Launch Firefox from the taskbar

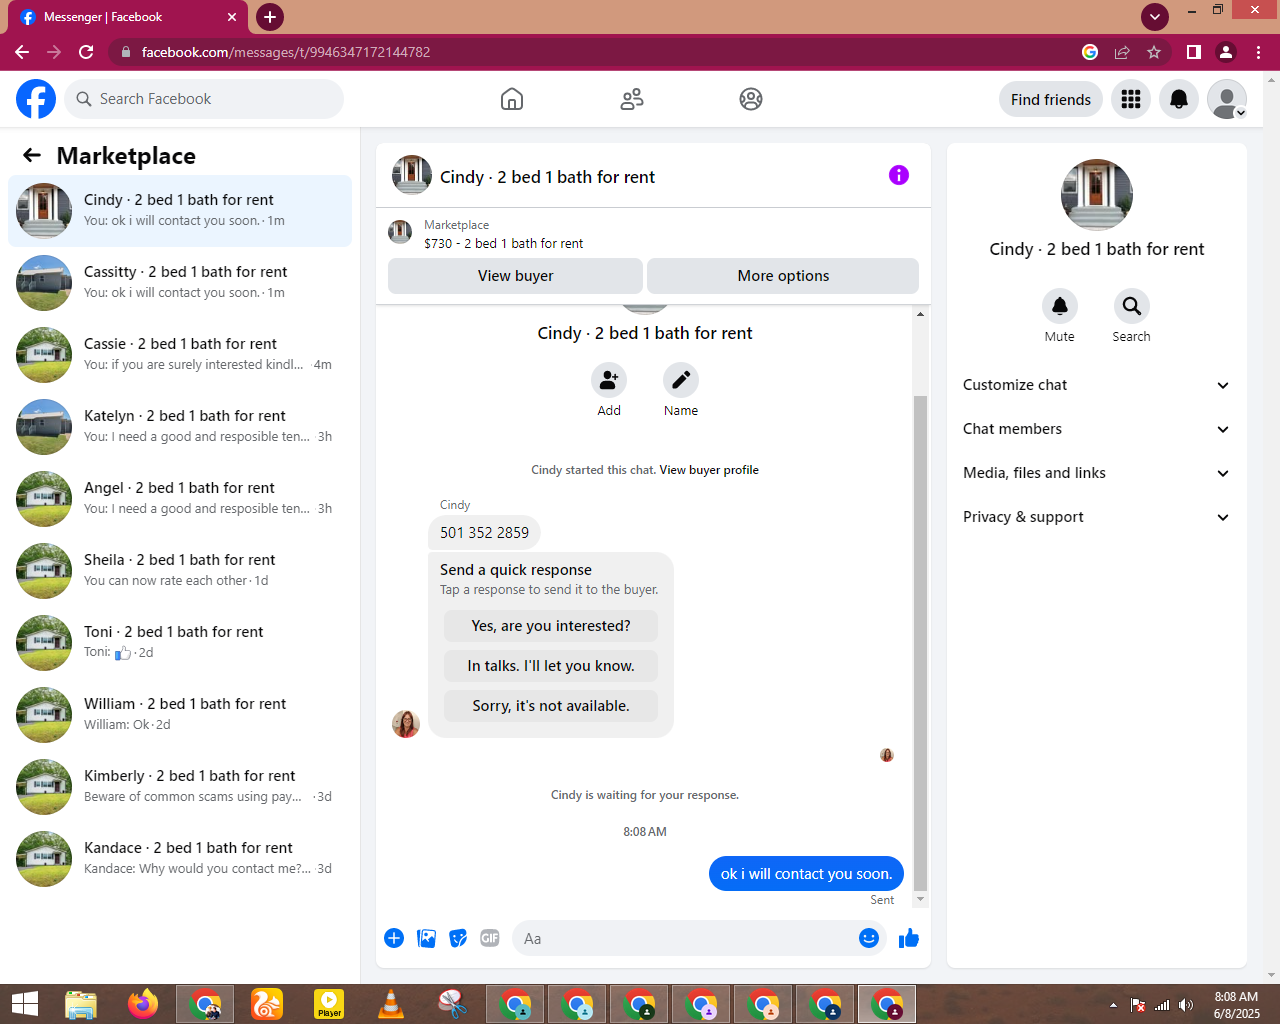click(143, 1004)
